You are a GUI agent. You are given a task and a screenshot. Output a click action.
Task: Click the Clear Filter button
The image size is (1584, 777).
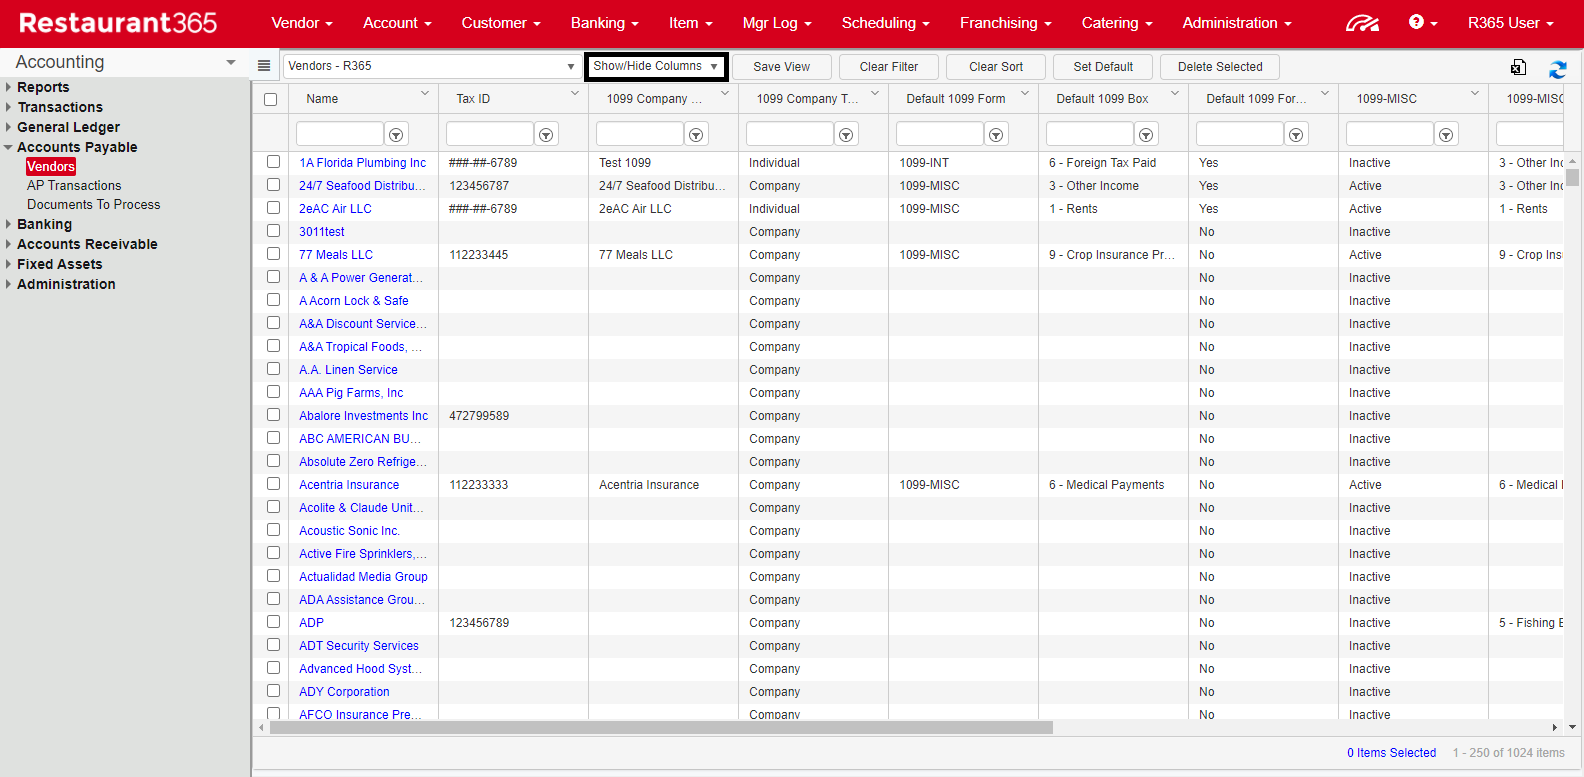[889, 67]
